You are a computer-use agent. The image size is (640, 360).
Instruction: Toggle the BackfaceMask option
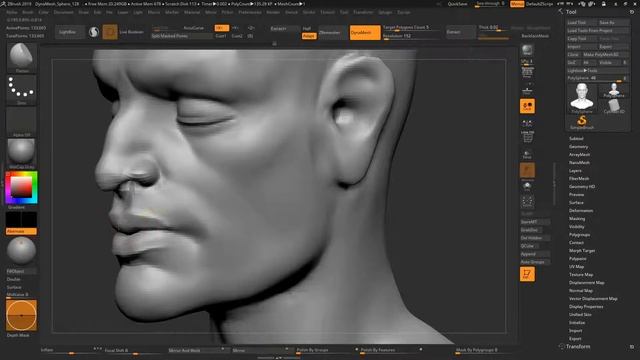(535, 36)
